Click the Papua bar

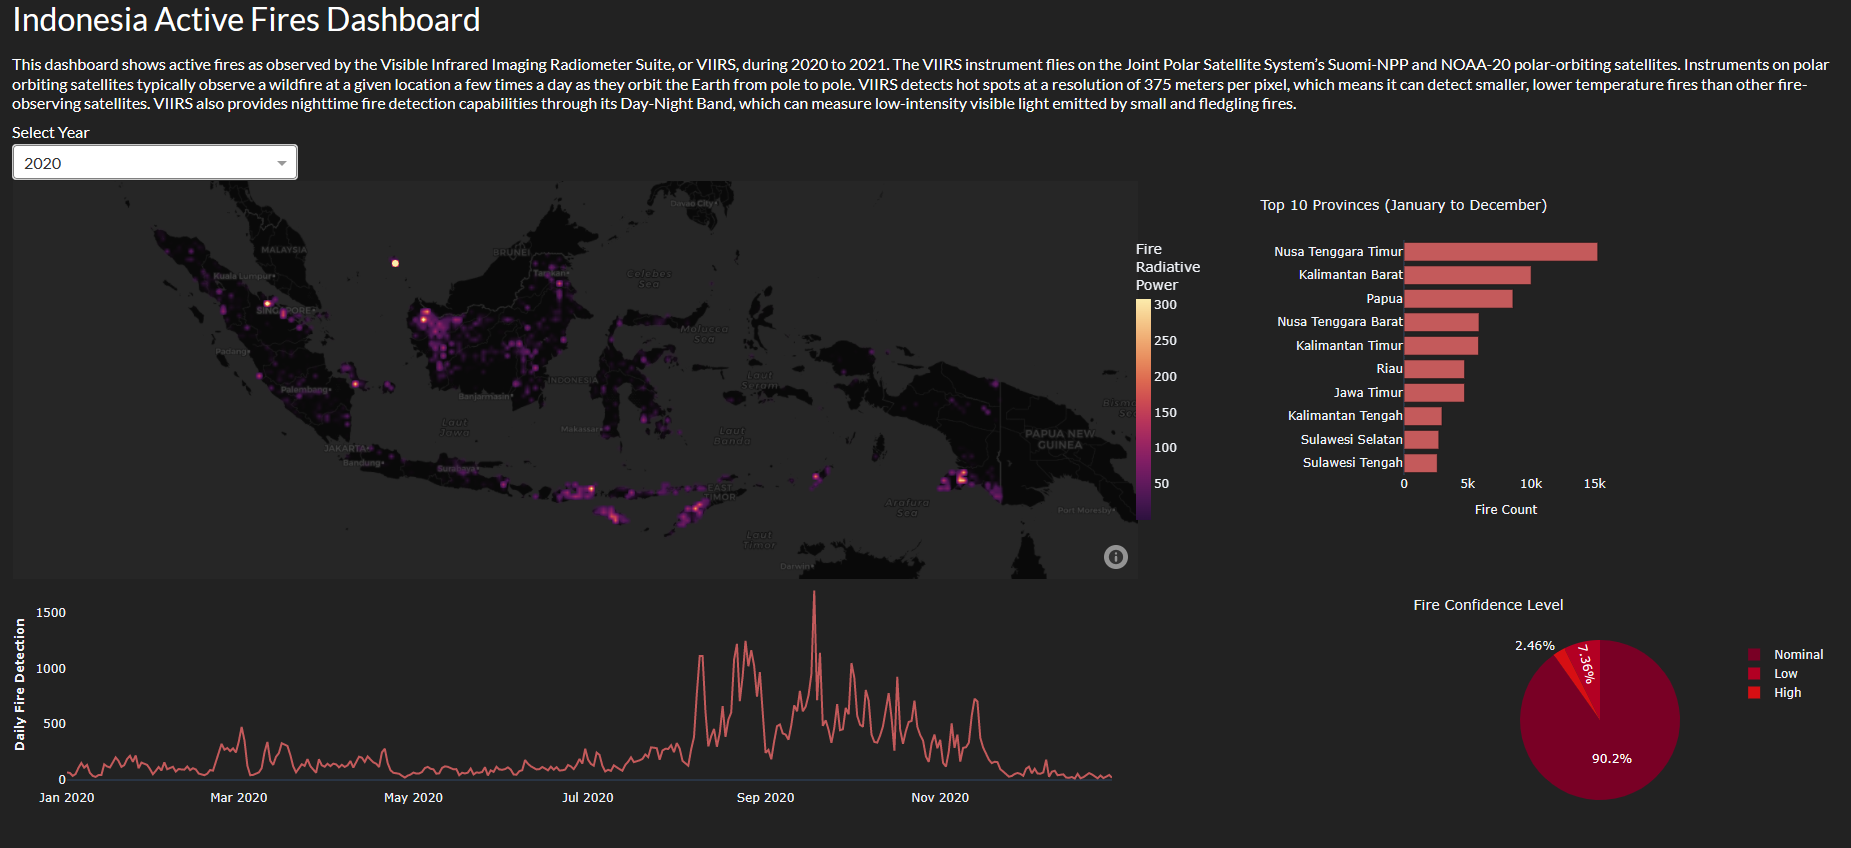coord(1458,299)
